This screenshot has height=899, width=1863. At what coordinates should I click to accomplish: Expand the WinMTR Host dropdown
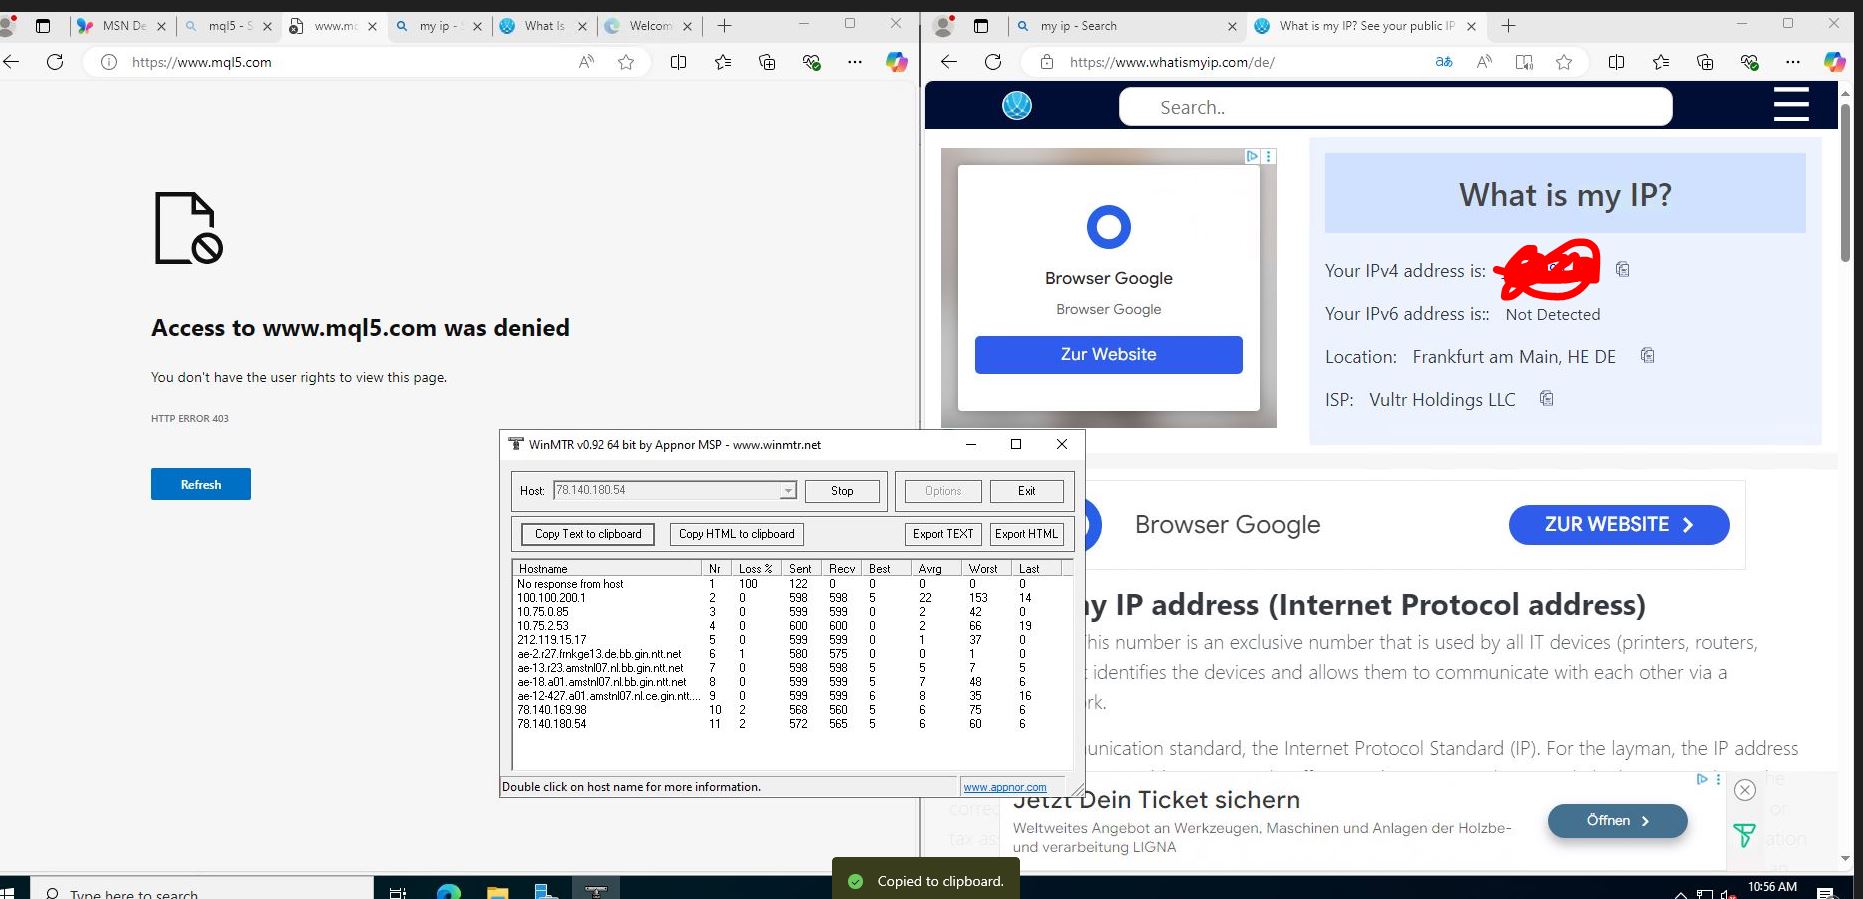point(788,491)
